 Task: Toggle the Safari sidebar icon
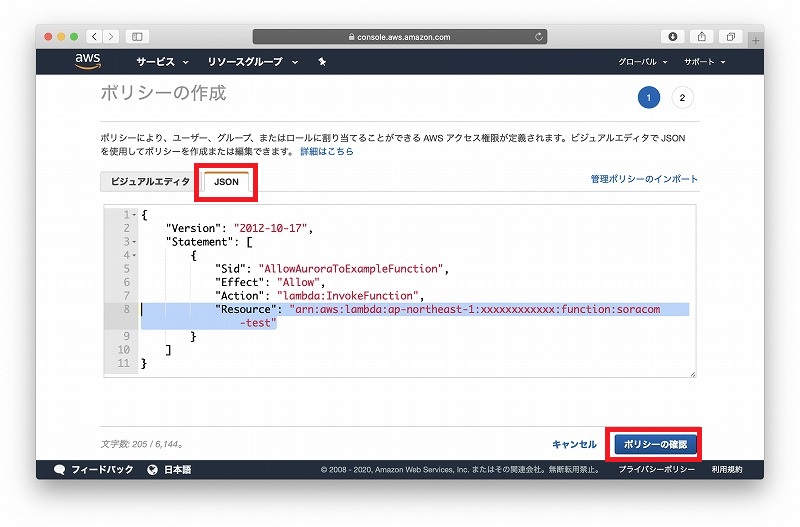pyautogui.click(x=137, y=37)
